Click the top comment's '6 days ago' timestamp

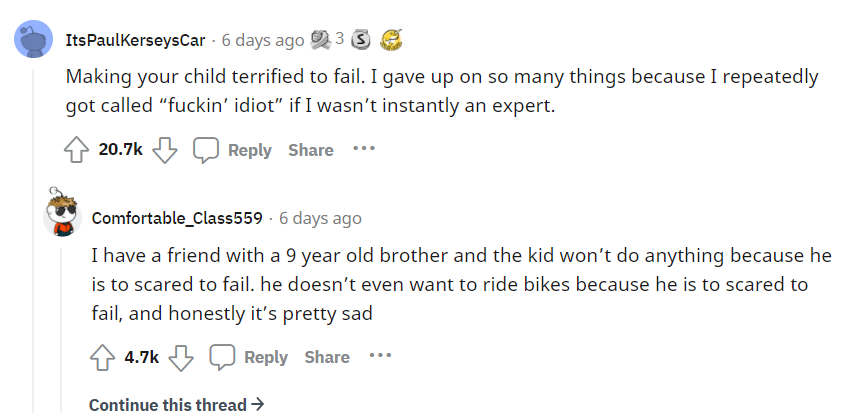[262, 41]
